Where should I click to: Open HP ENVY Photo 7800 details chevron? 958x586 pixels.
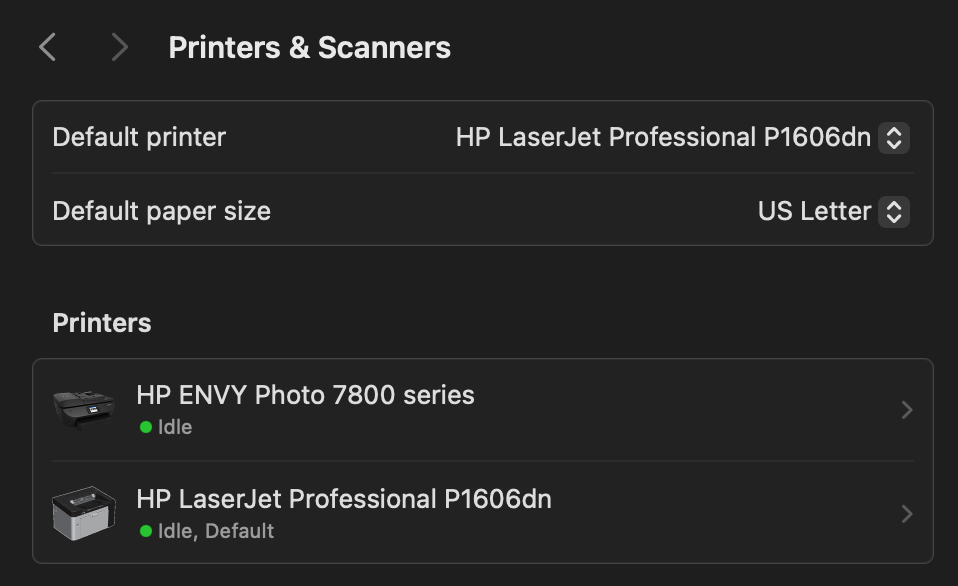click(907, 409)
